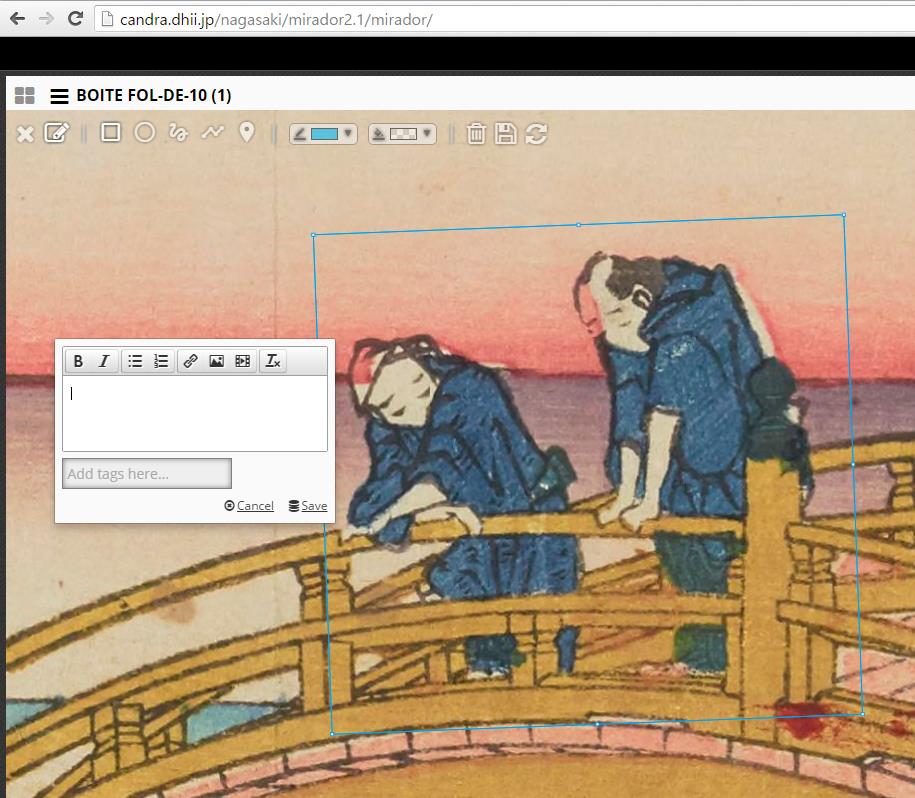The height and width of the screenshot is (798, 915).
Task: Click the bottom edge midpoint handle of rectangle
Action: pyautogui.click(x=597, y=724)
